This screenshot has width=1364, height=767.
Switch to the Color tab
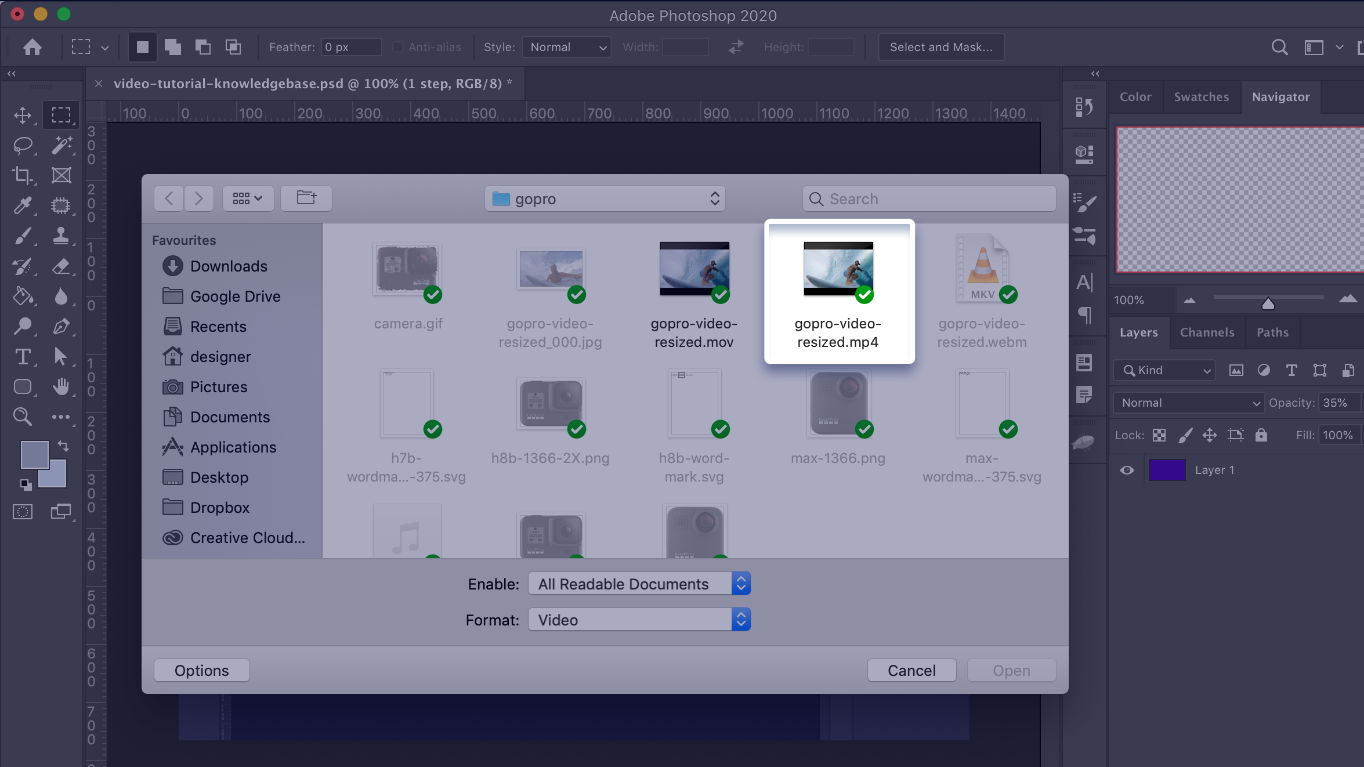[1135, 97]
